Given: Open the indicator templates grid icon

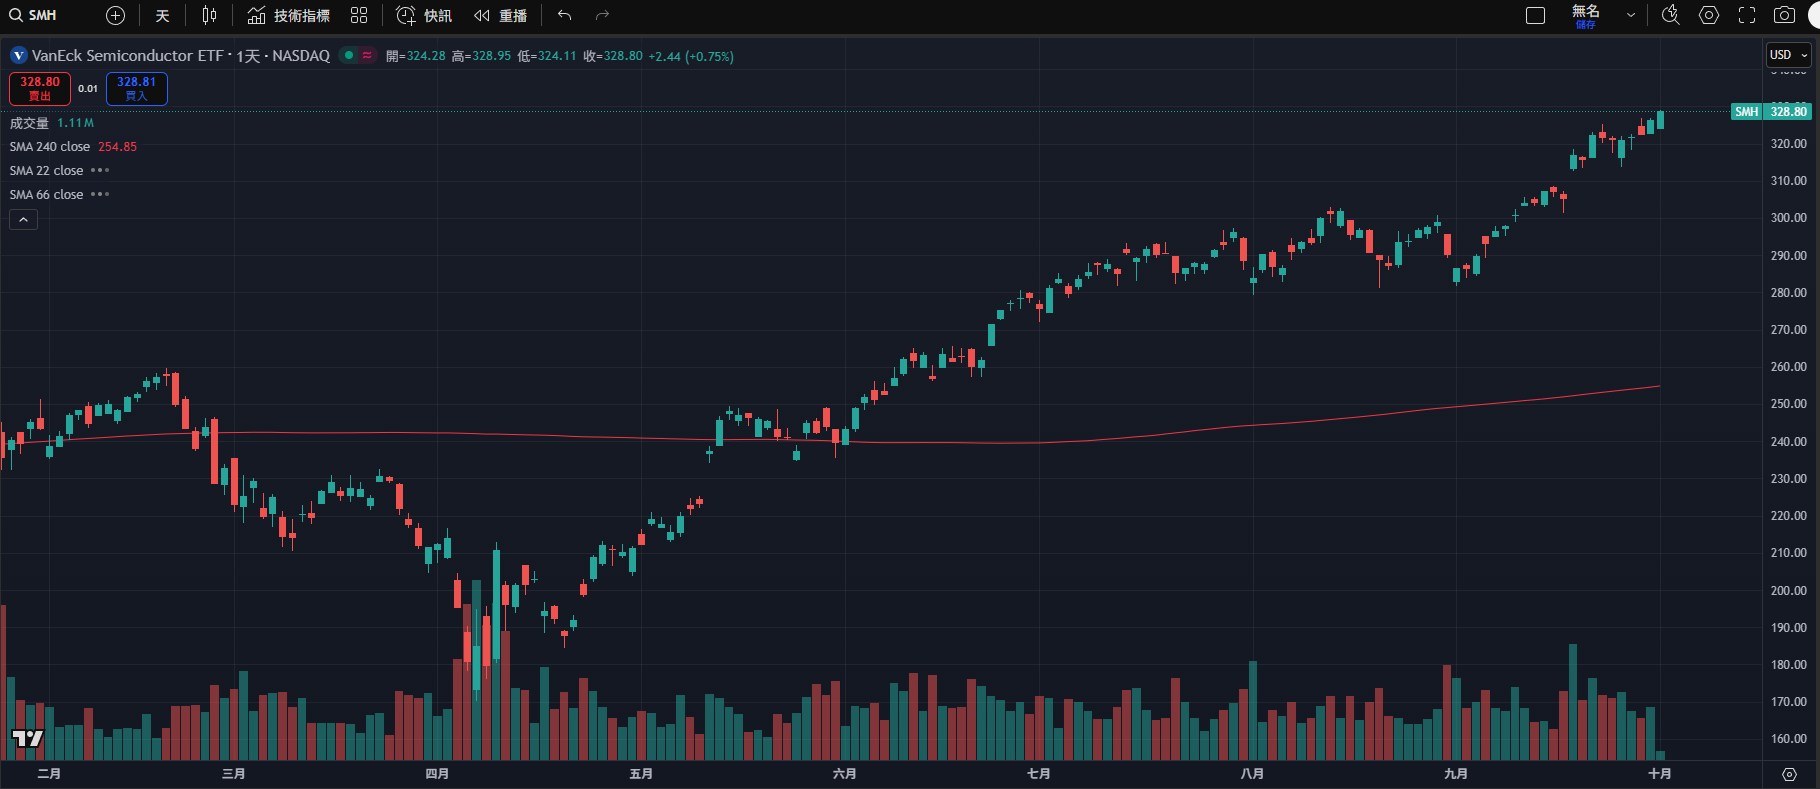Looking at the screenshot, I should (359, 15).
